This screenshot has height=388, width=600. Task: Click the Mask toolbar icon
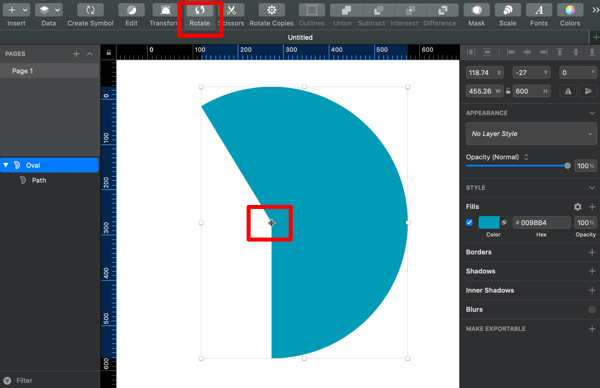coord(476,10)
